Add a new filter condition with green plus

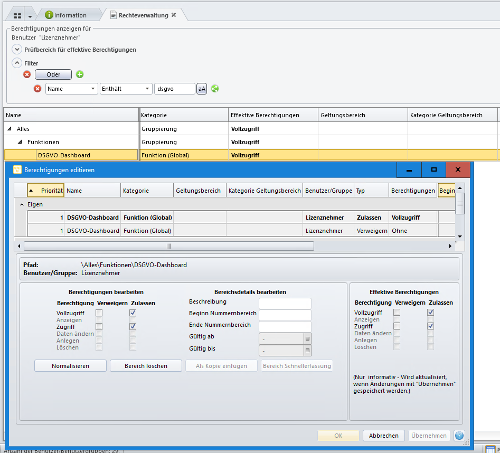pos(80,74)
